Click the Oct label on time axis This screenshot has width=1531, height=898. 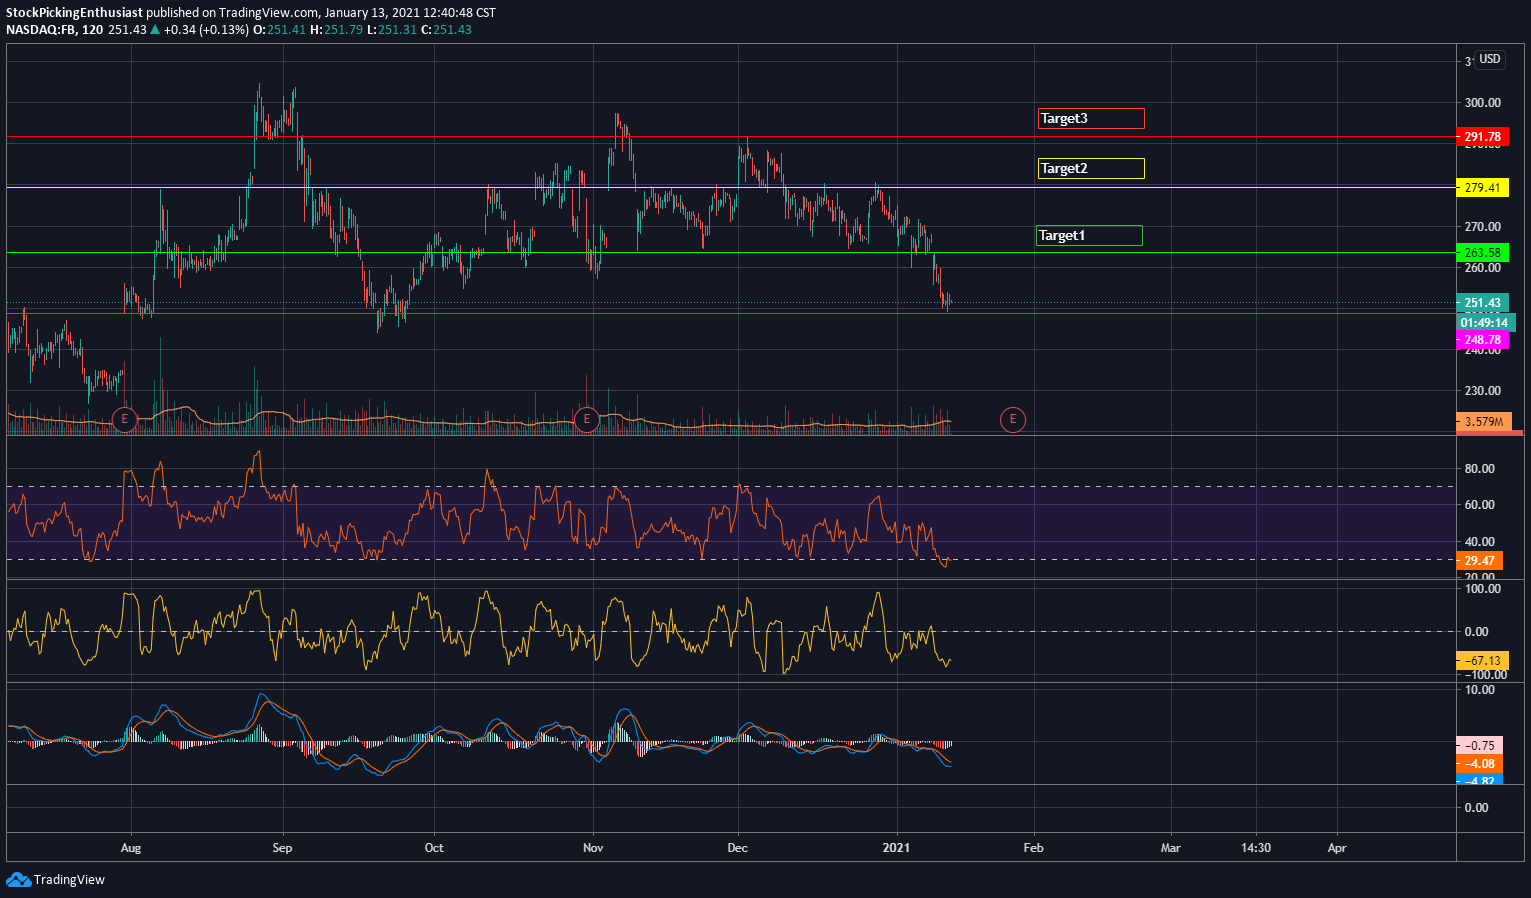[434, 848]
